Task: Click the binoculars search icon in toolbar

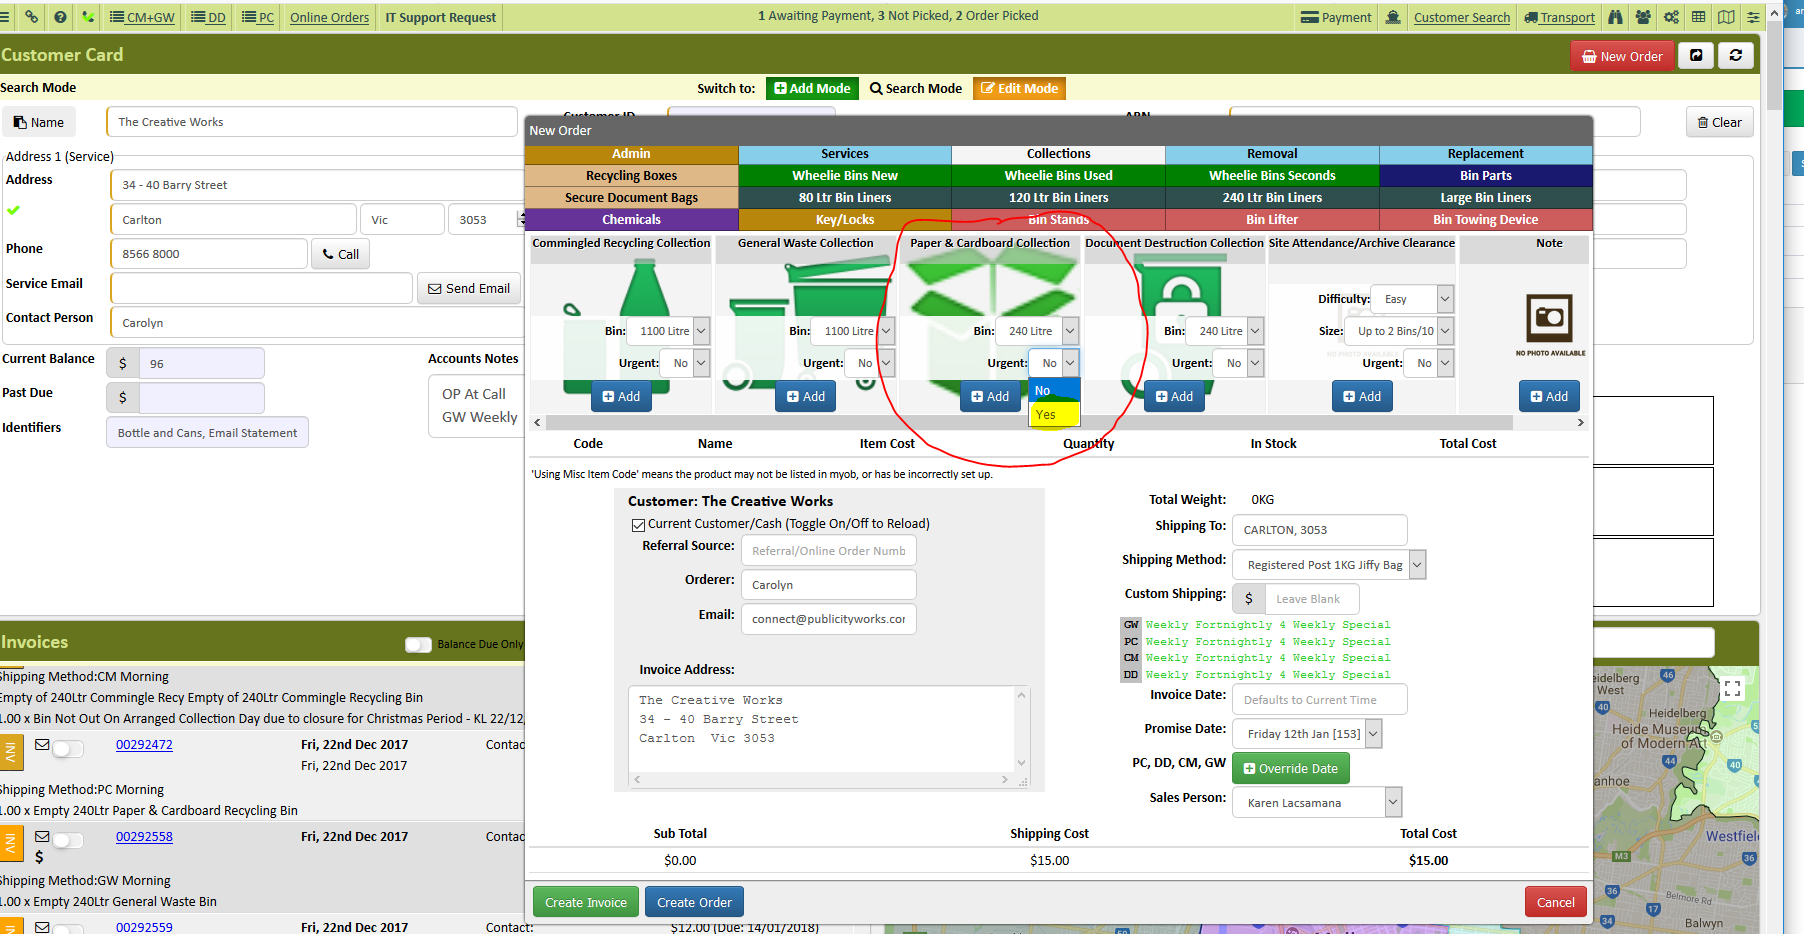Action: 1615,17
